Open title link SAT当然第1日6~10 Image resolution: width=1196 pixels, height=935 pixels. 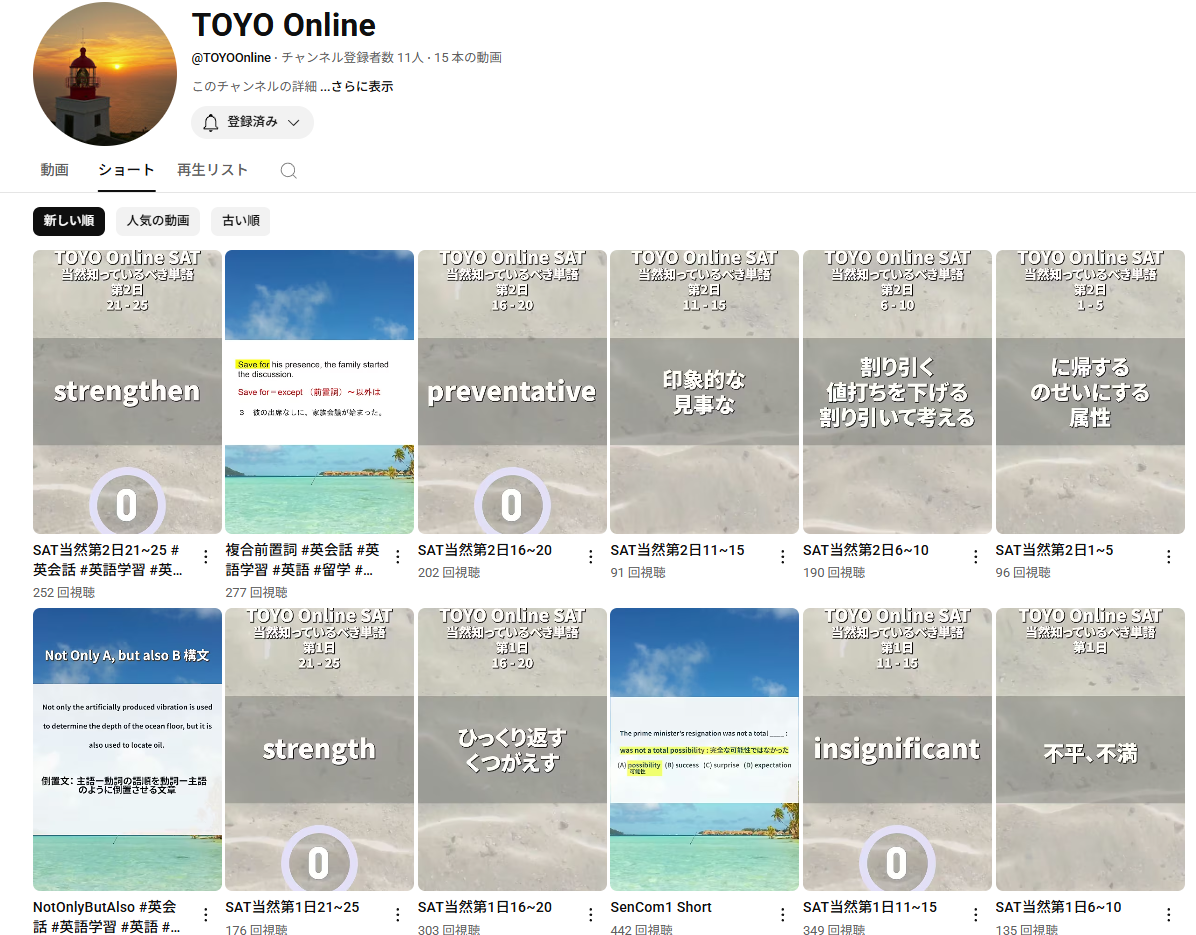click(x=1058, y=908)
